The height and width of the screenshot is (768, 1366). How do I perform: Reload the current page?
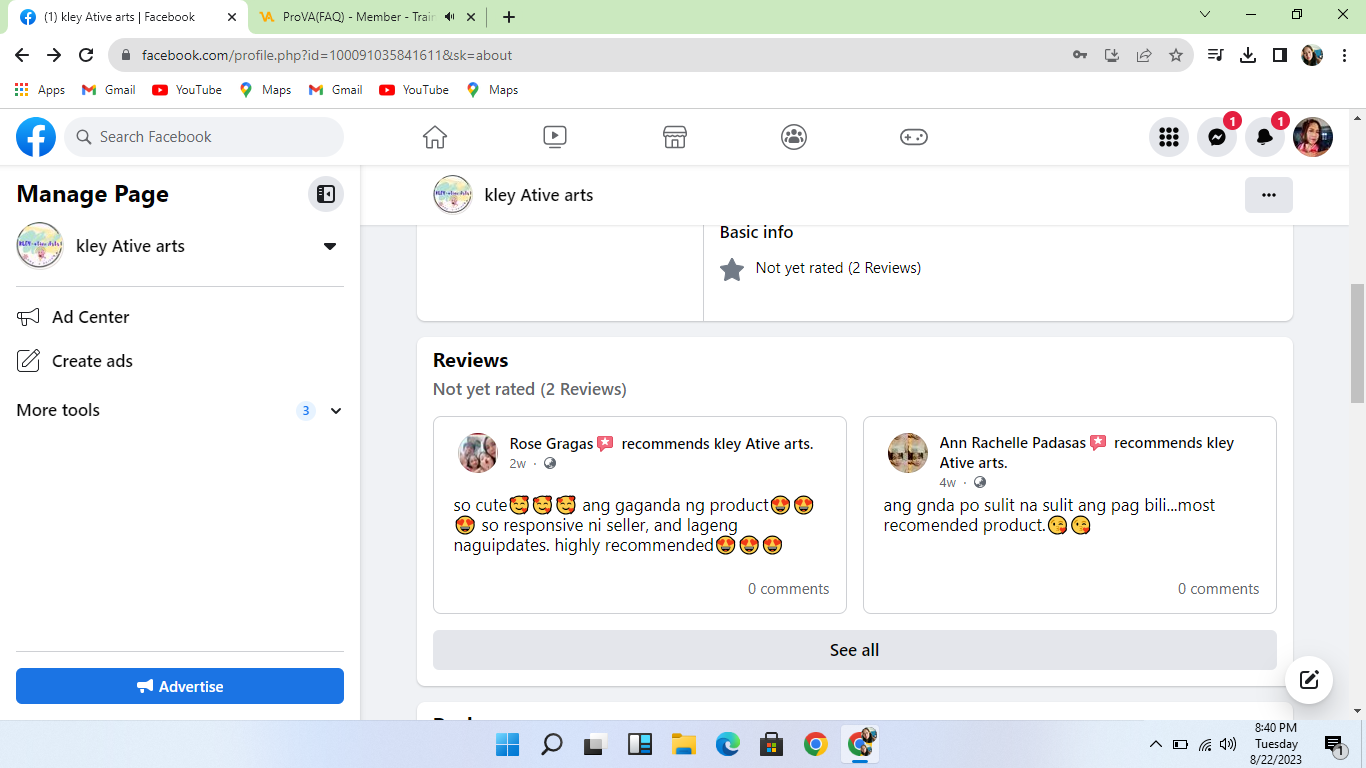click(x=86, y=55)
